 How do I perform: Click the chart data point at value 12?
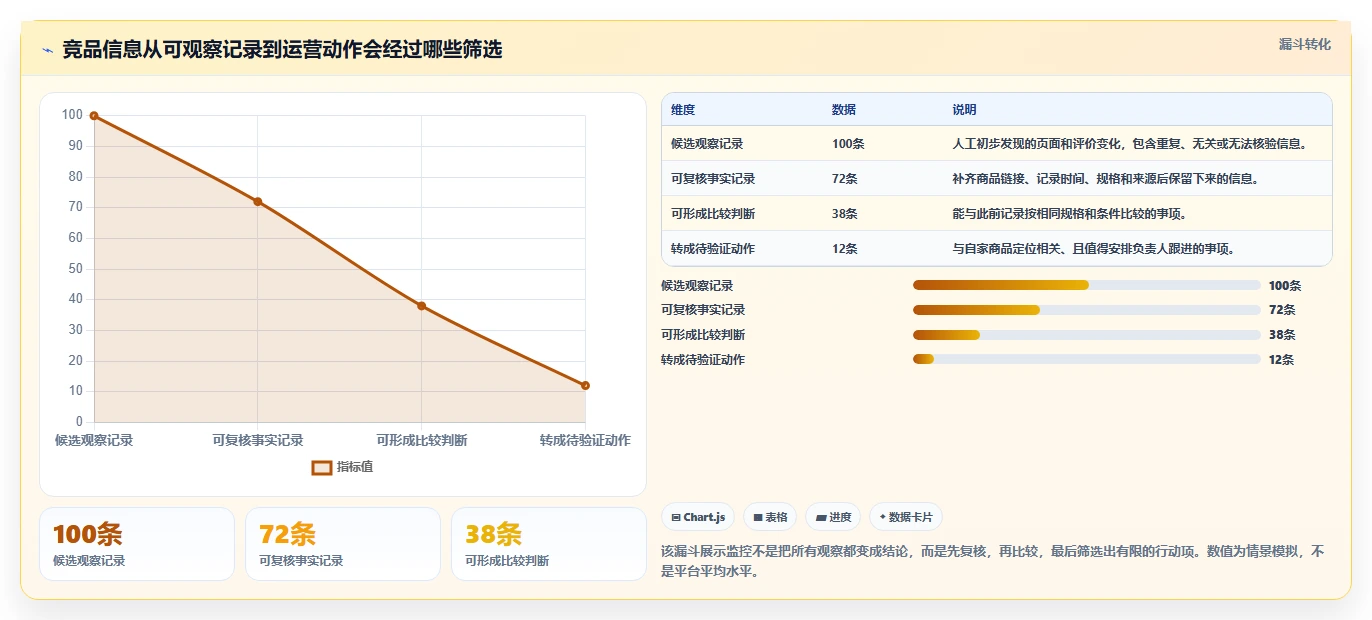pyautogui.click(x=585, y=385)
